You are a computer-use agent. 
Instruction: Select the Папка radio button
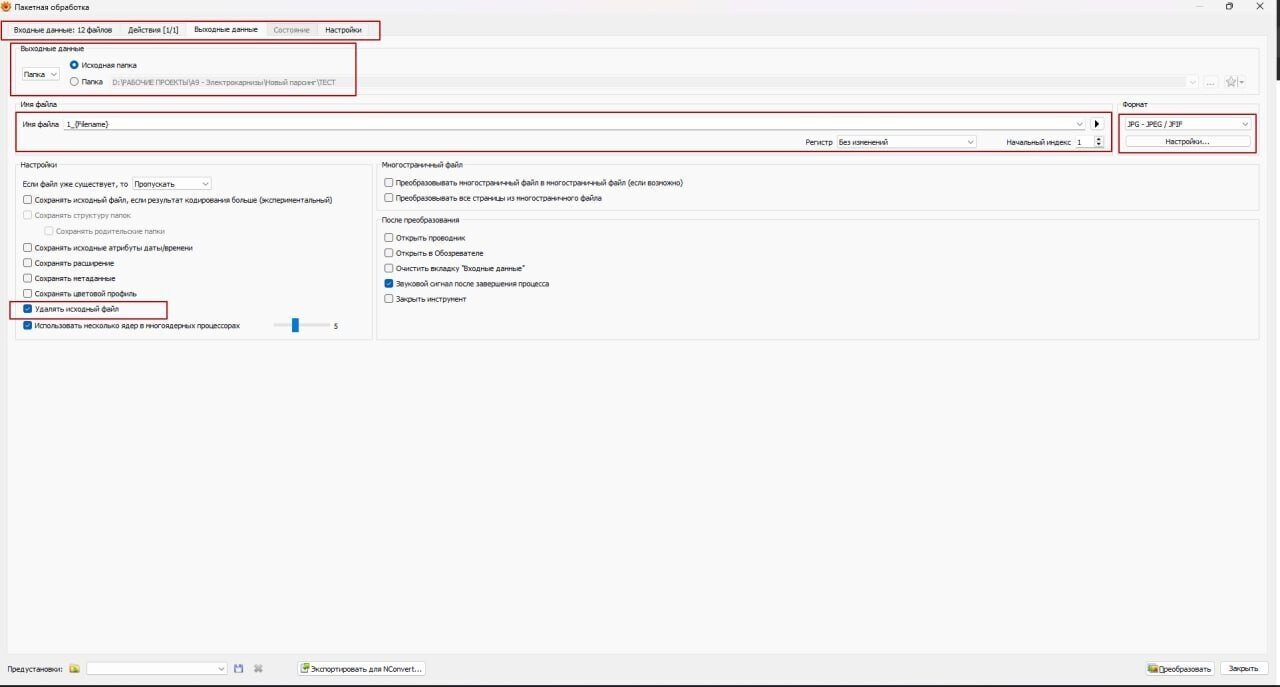74,82
